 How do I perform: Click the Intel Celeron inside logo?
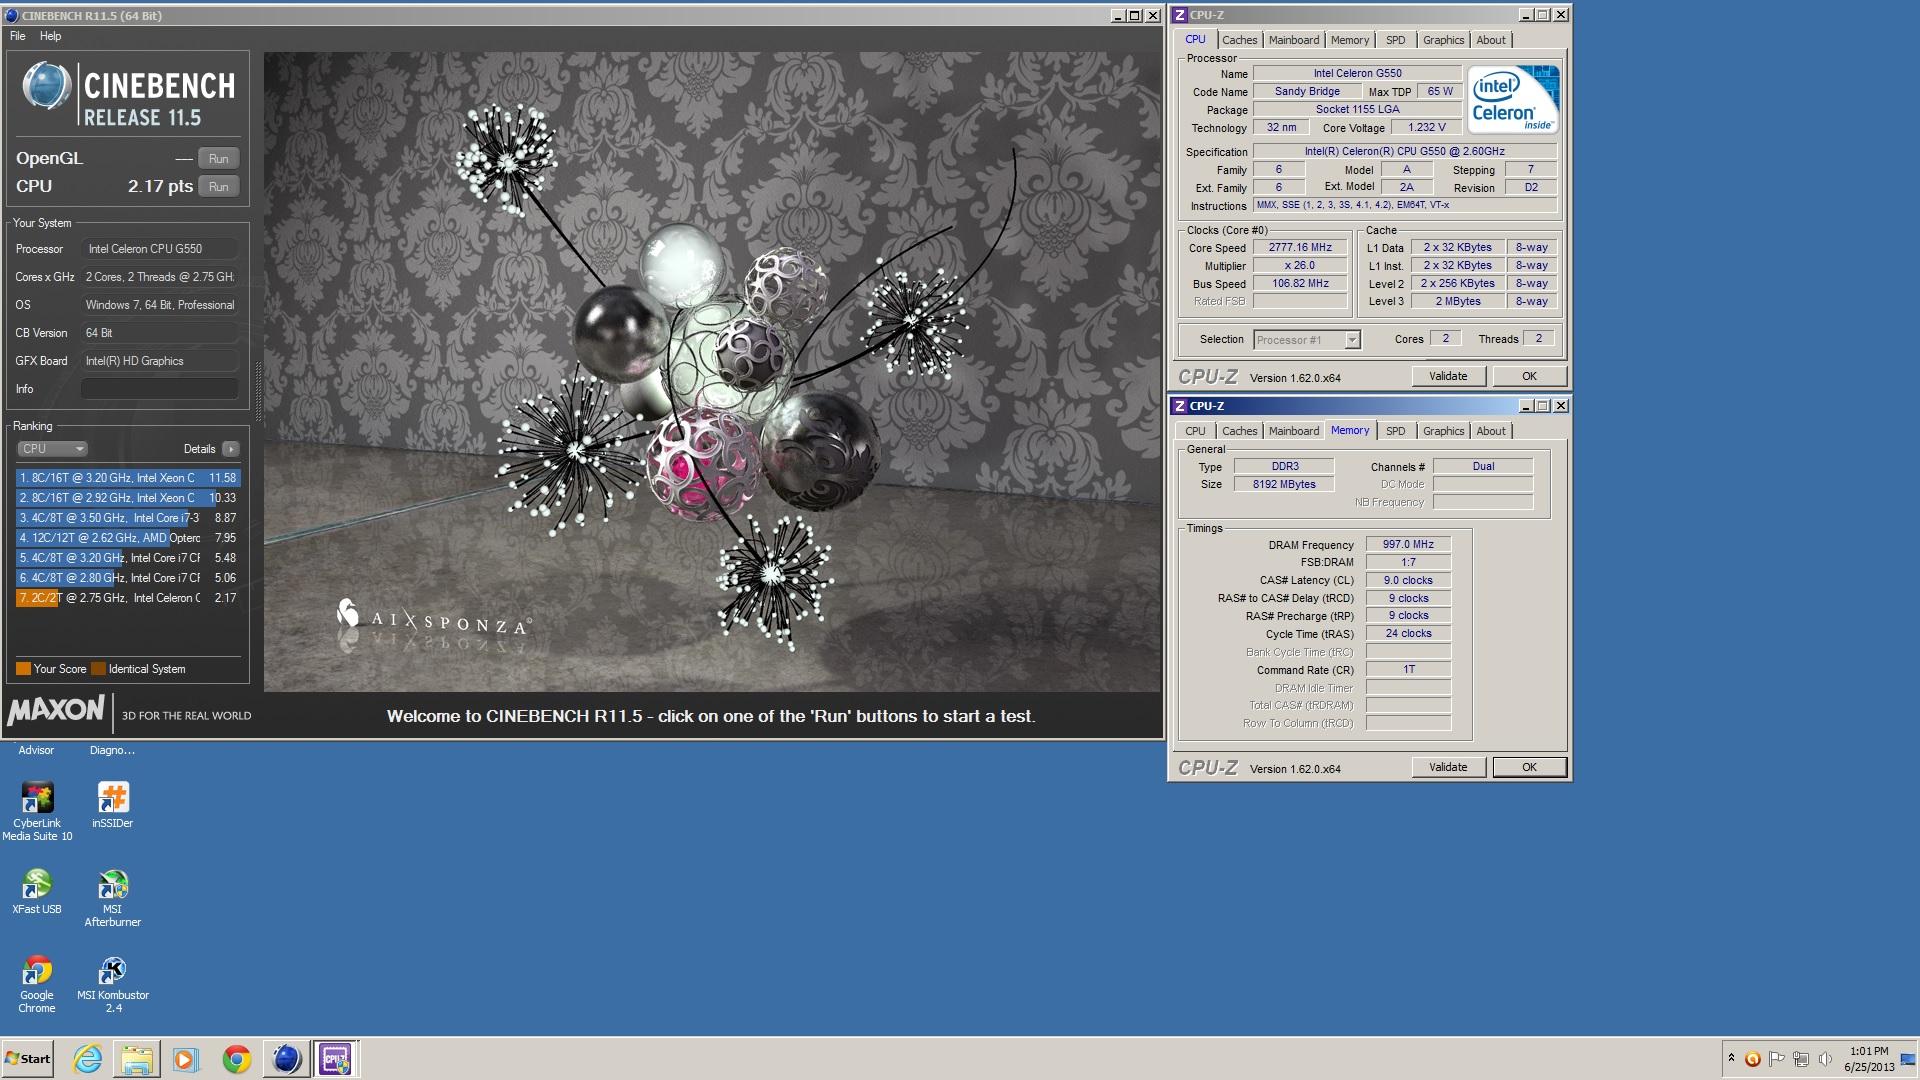[x=1514, y=99]
